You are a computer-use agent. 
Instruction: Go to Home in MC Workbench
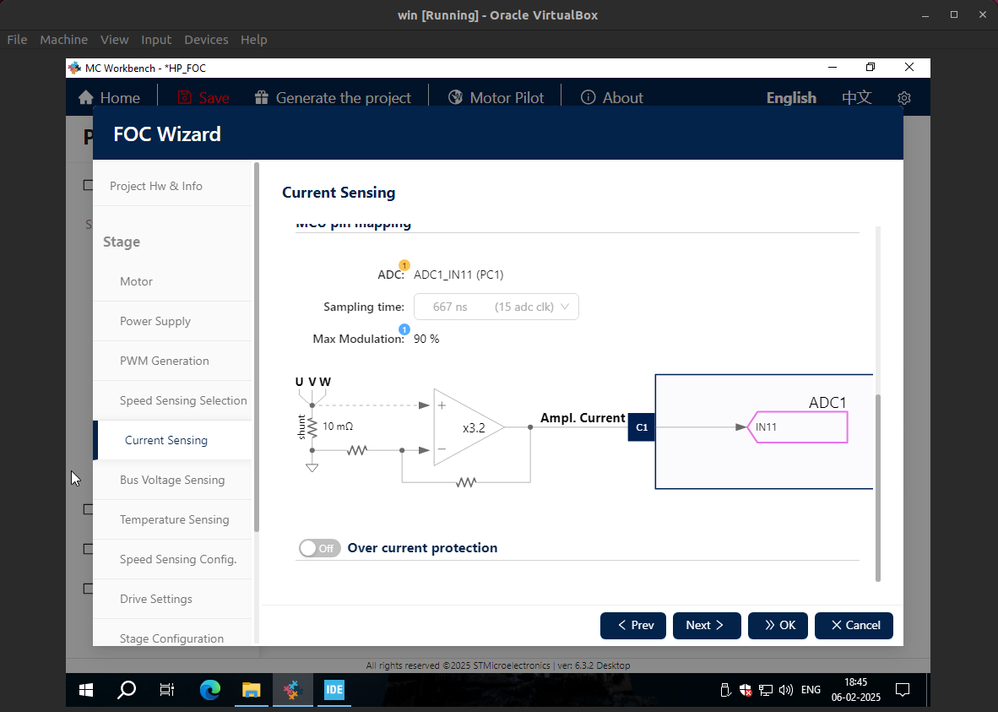click(x=109, y=97)
